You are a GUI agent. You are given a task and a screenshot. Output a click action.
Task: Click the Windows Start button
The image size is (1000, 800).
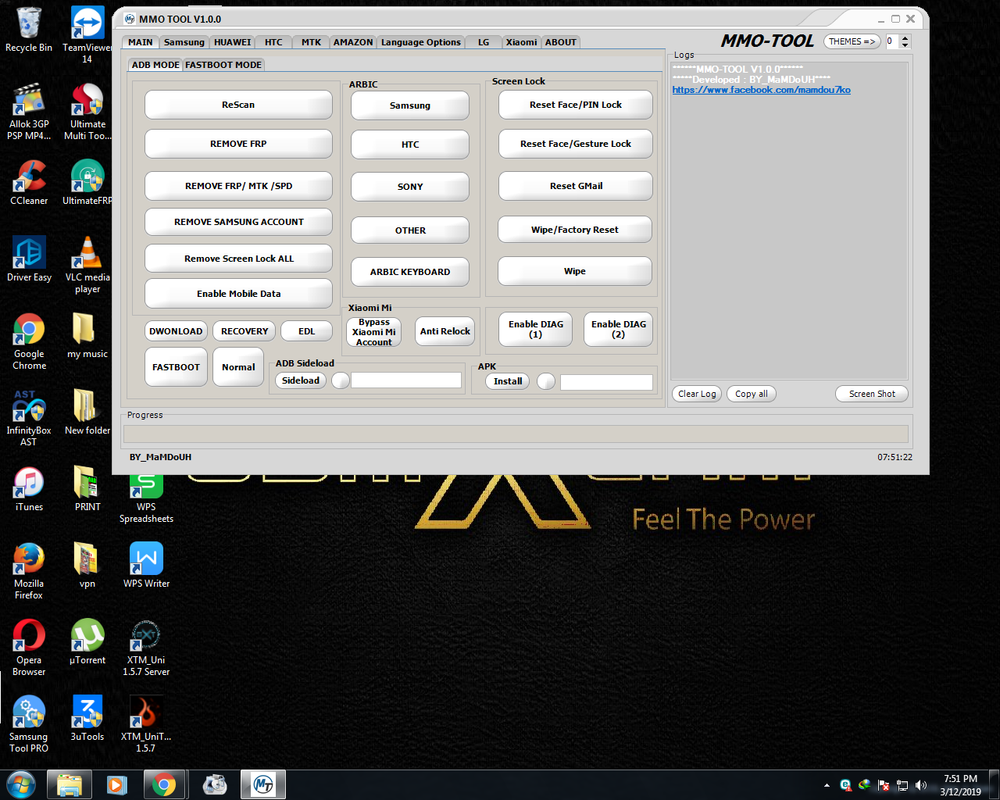(x=20, y=785)
